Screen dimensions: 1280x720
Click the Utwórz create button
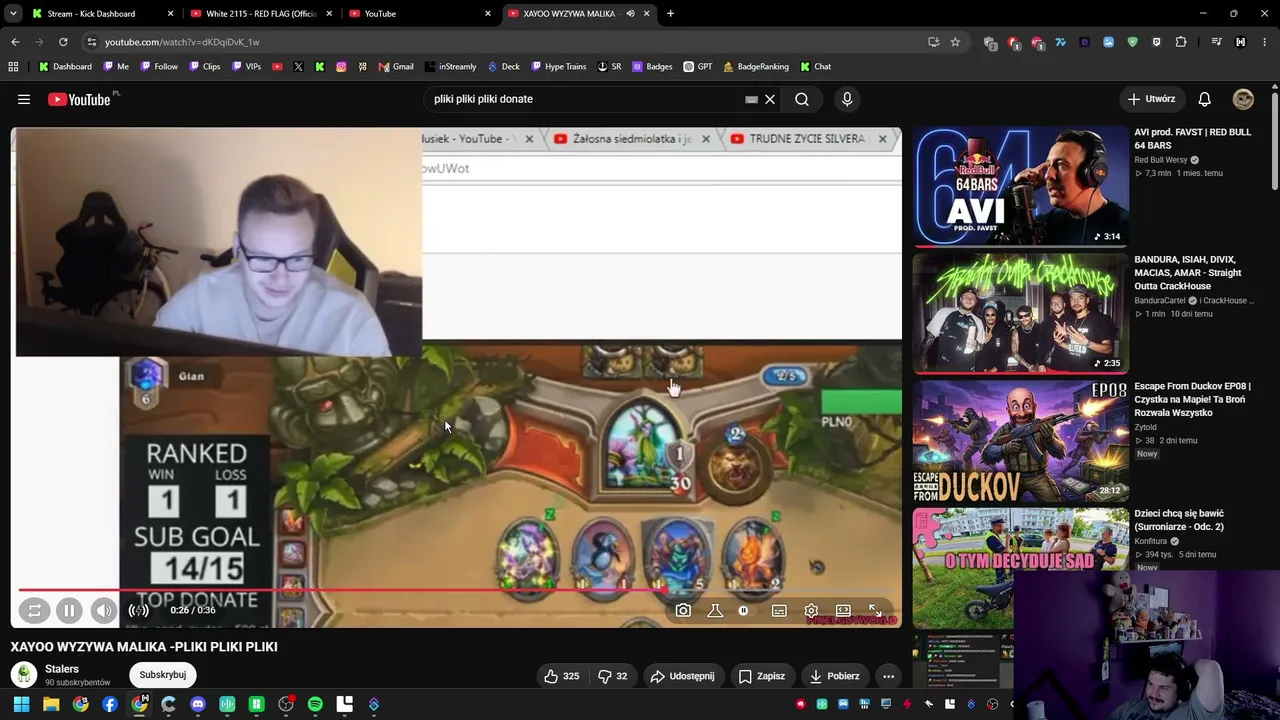click(1151, 99)
